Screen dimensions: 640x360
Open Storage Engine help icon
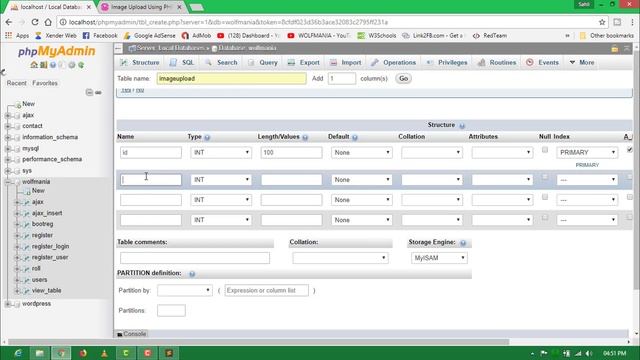[463, 243]
